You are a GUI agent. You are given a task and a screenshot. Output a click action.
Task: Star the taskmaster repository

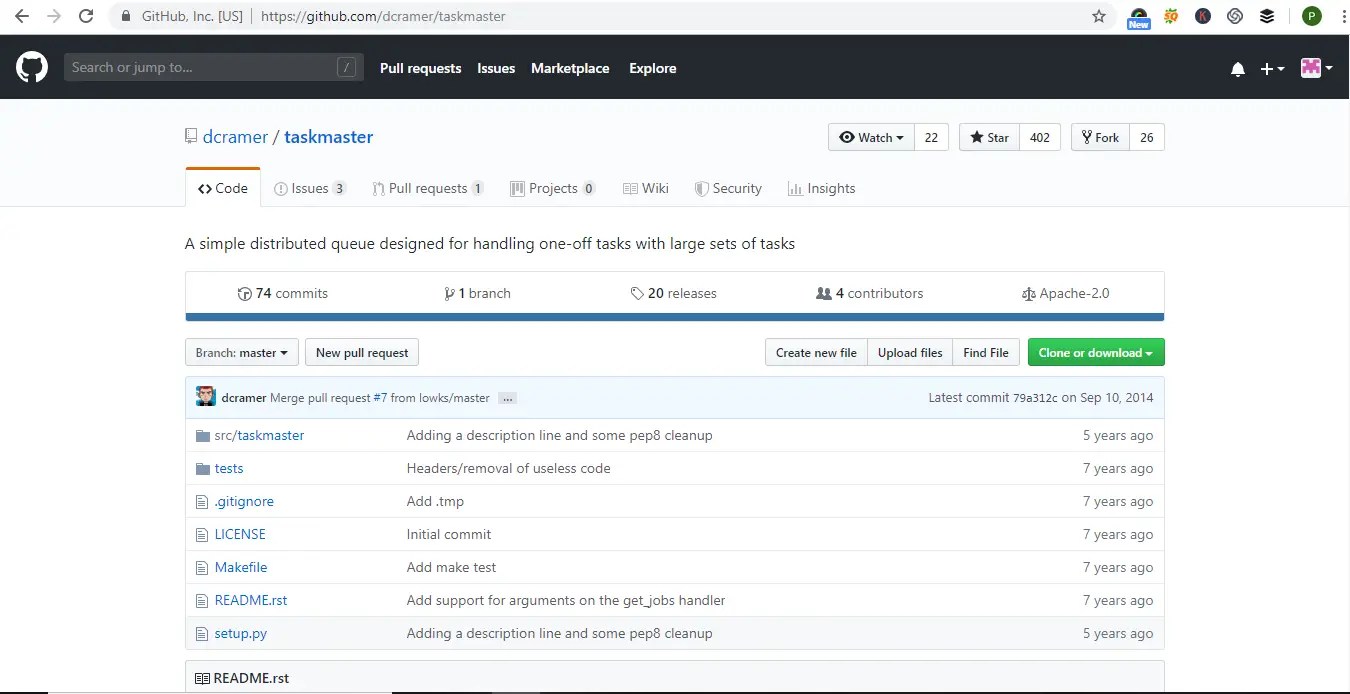pyautogui.click(x=988, y=137)
